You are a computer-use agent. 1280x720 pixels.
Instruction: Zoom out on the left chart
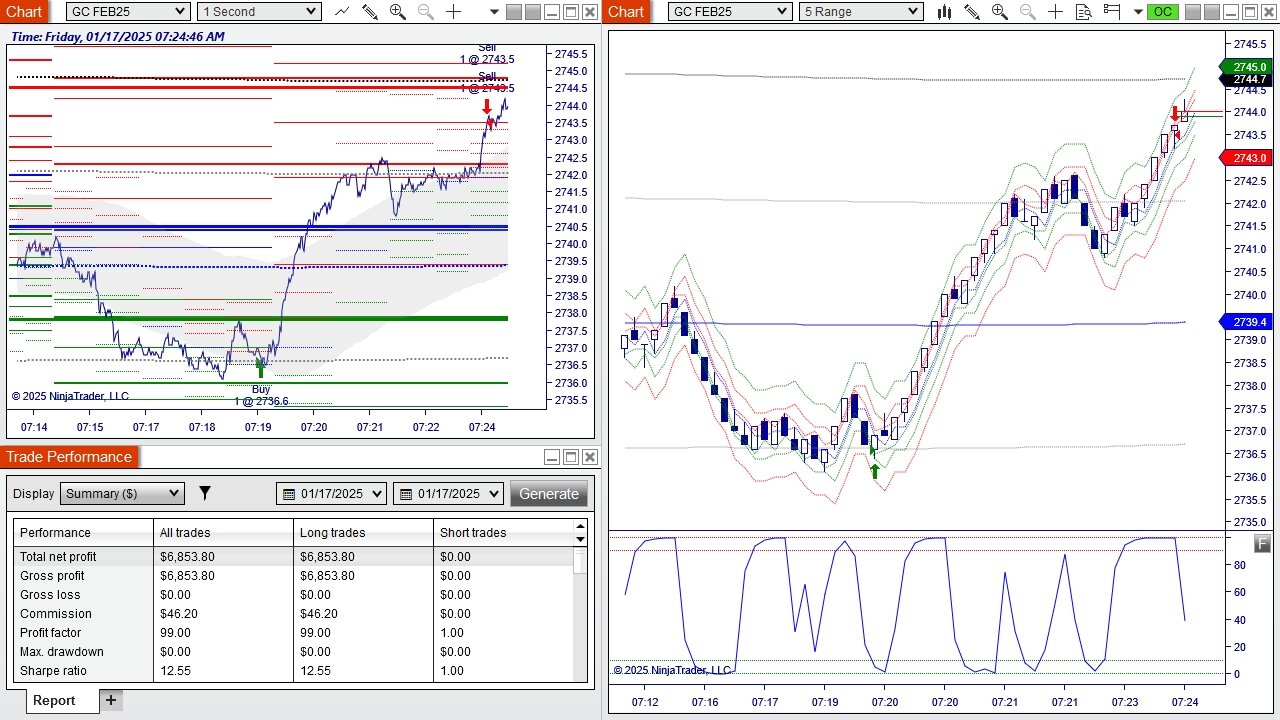point(425,12)
